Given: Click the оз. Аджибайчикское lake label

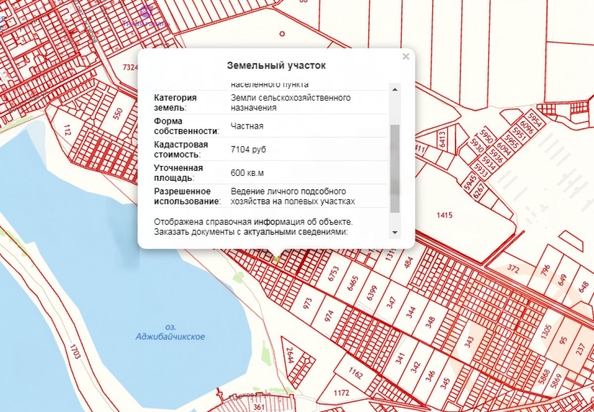Looking at the screenshot, I should coord(170,332).
